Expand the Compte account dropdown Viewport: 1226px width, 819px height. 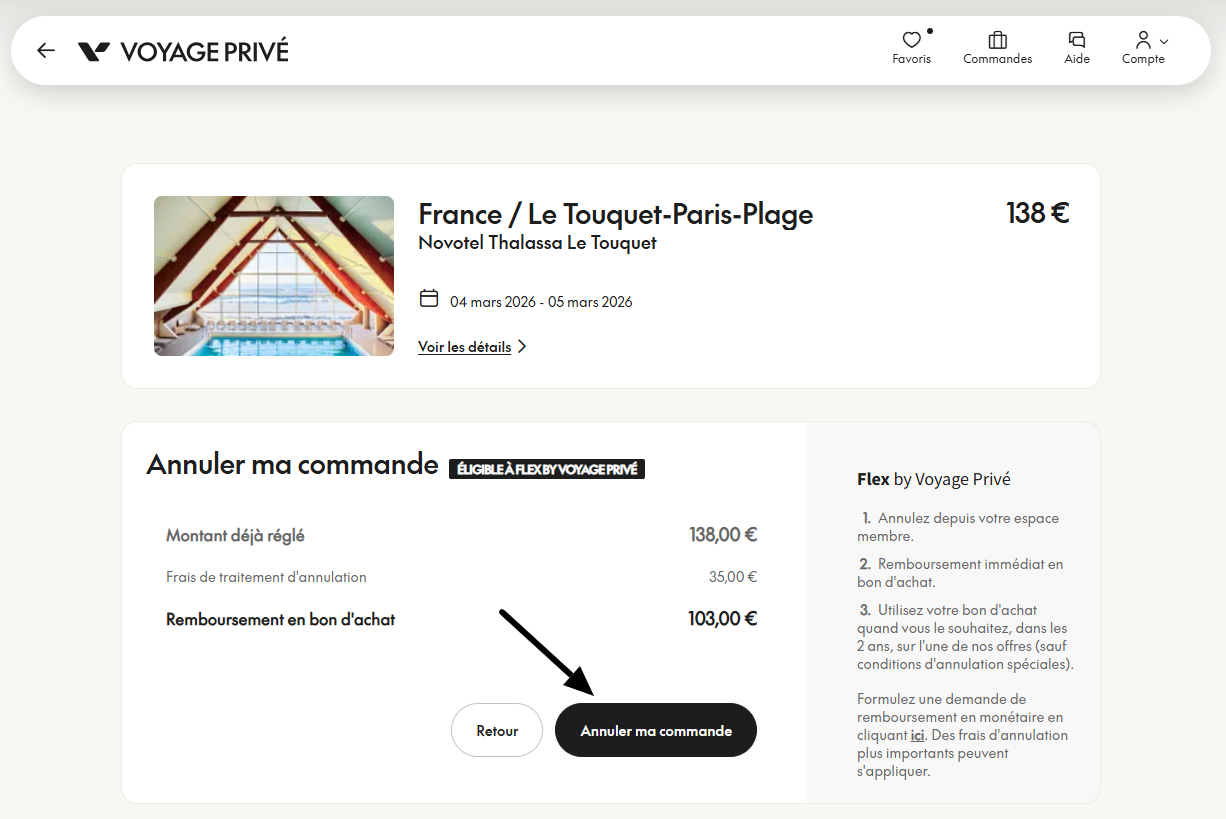1143,48
